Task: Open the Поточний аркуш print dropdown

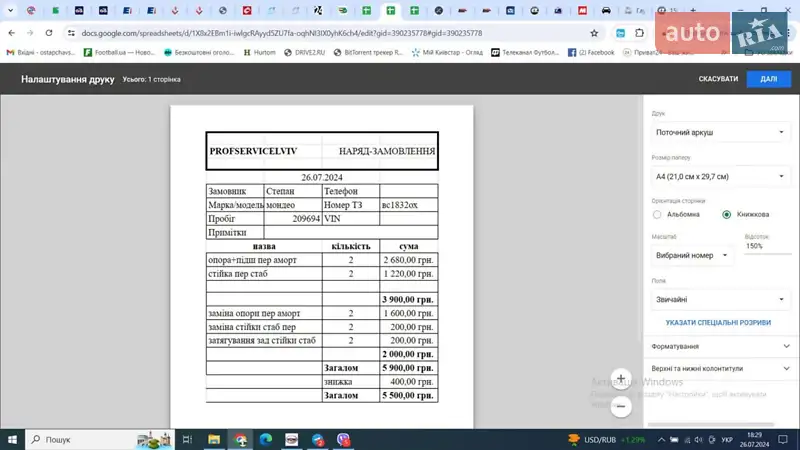Action: 720,132
